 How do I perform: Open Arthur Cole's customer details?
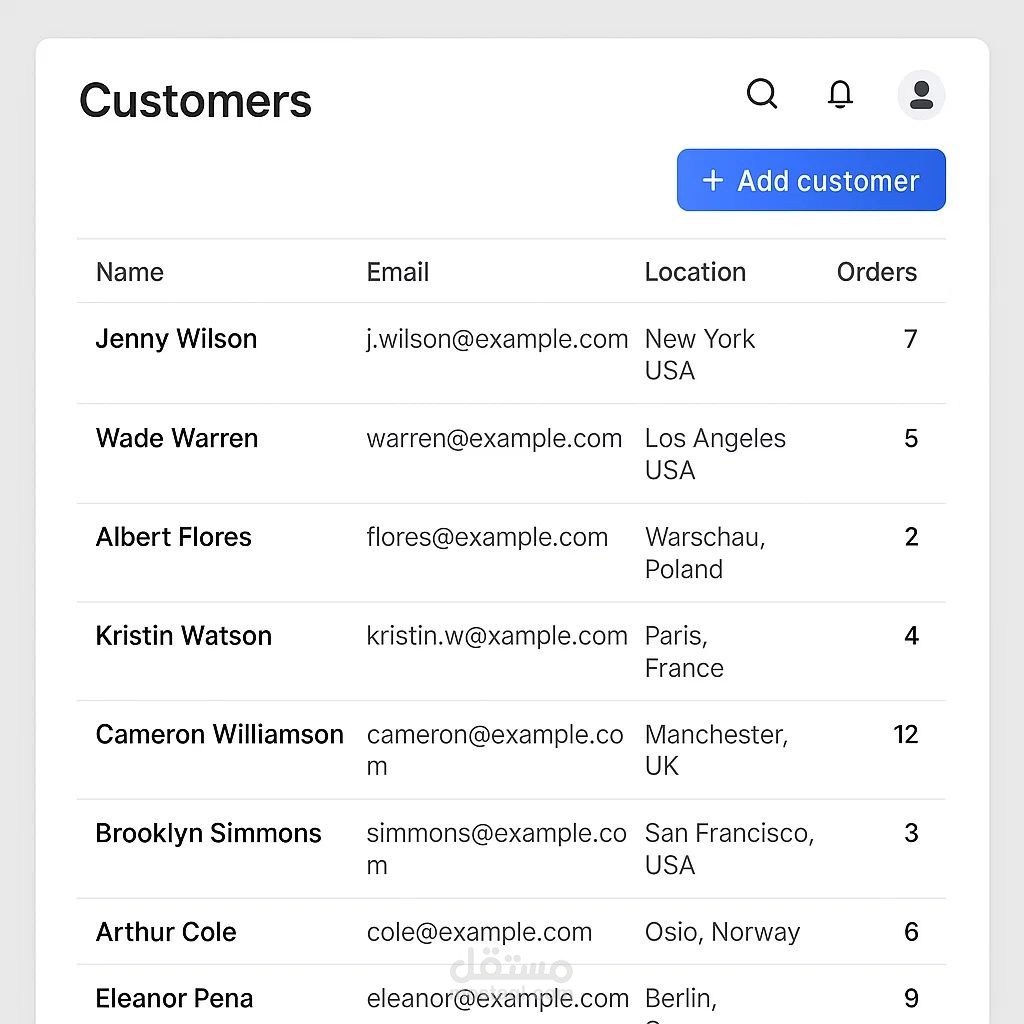pyautogui.click(x=166, y=932)
